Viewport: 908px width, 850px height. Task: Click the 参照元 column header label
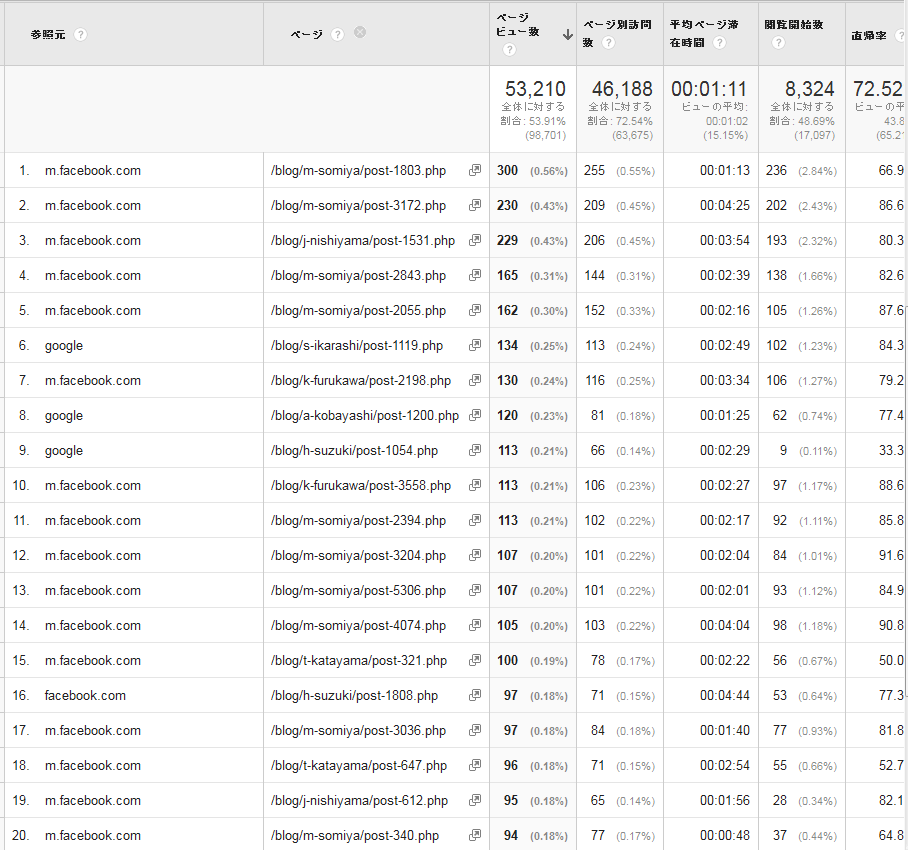click(48, 34)
